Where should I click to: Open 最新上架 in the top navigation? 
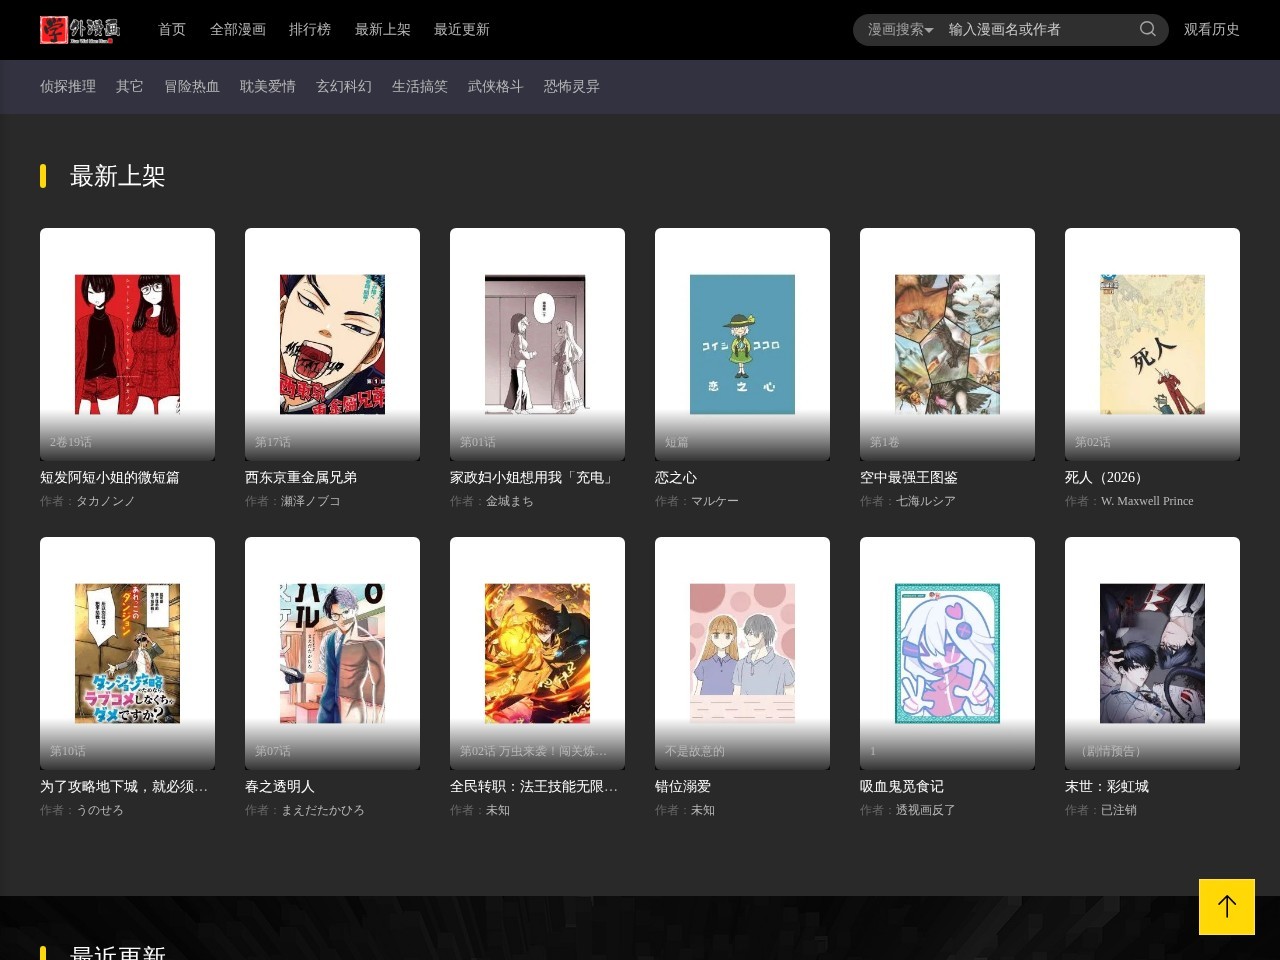(383, 30)
